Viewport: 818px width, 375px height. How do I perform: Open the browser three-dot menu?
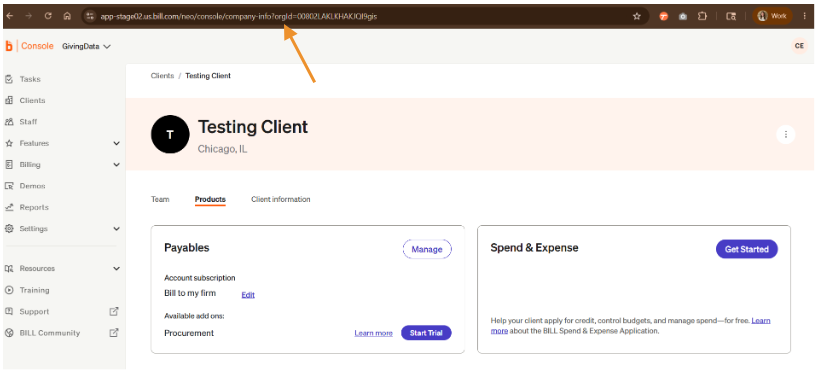[x=805, y=16]
